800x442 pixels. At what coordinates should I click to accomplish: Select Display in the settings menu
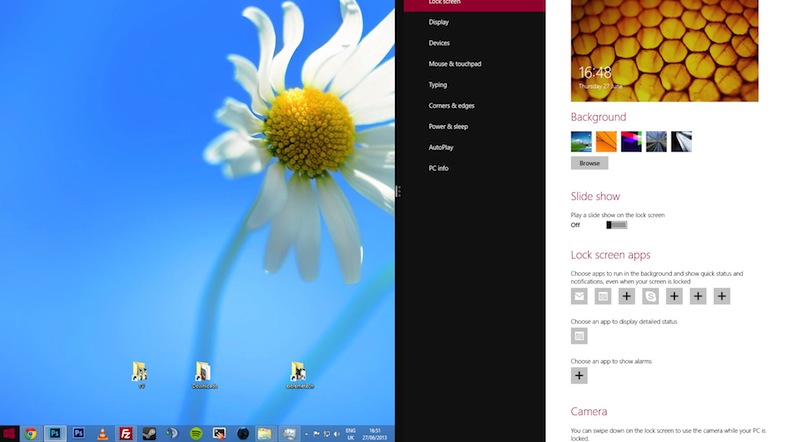pyautogui.click(x=439, y=22)
